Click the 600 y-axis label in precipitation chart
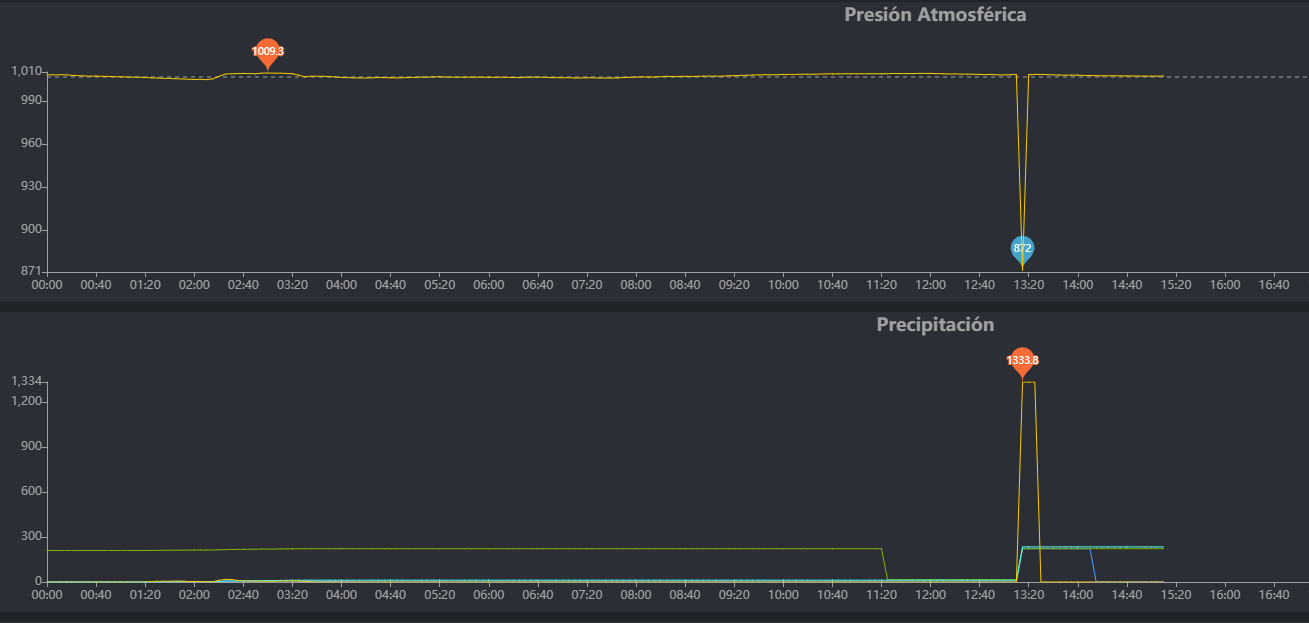1309x623 pixels. click(30, 492)
